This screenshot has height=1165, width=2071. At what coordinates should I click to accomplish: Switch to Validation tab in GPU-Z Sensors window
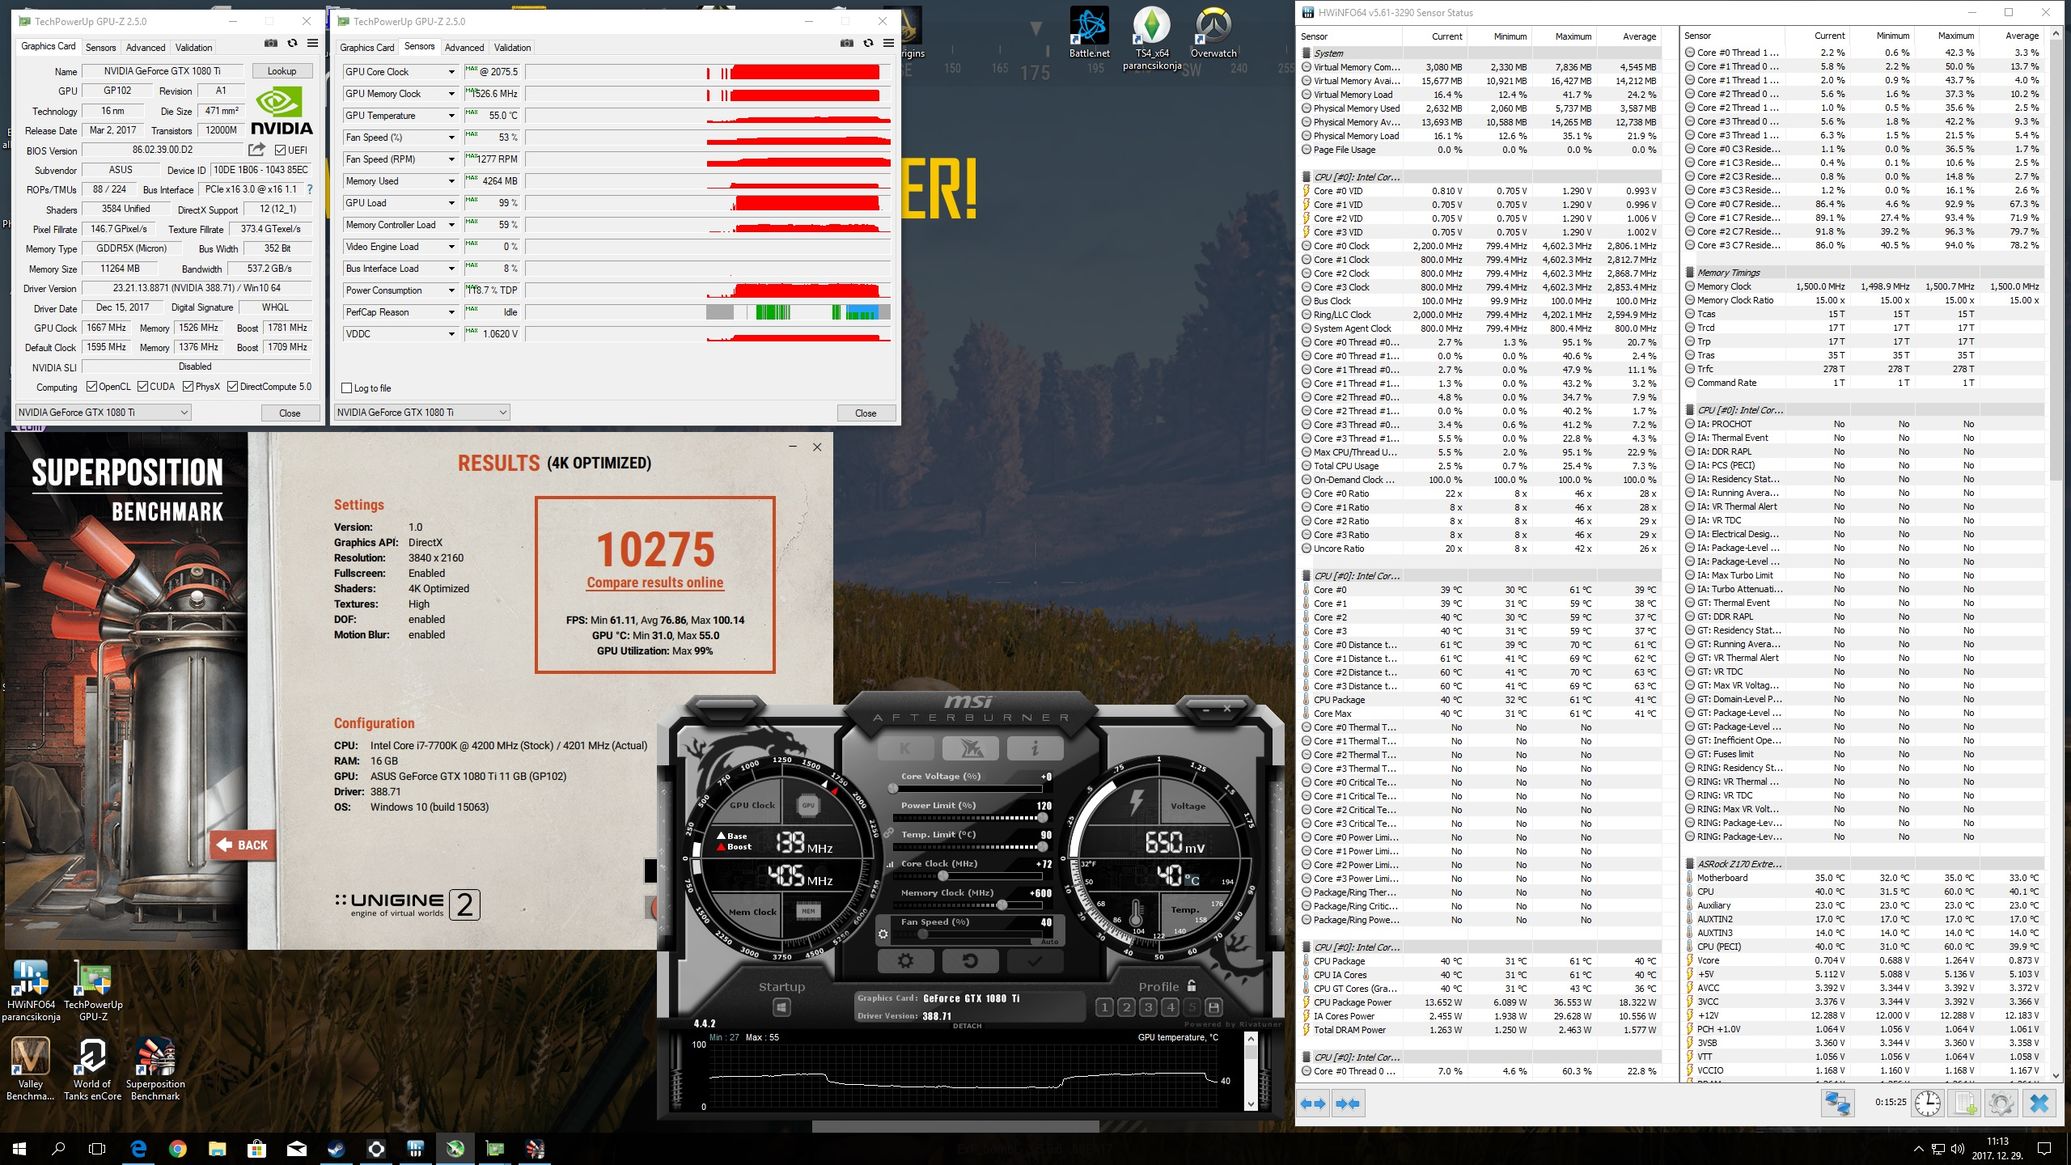[513, 47]
